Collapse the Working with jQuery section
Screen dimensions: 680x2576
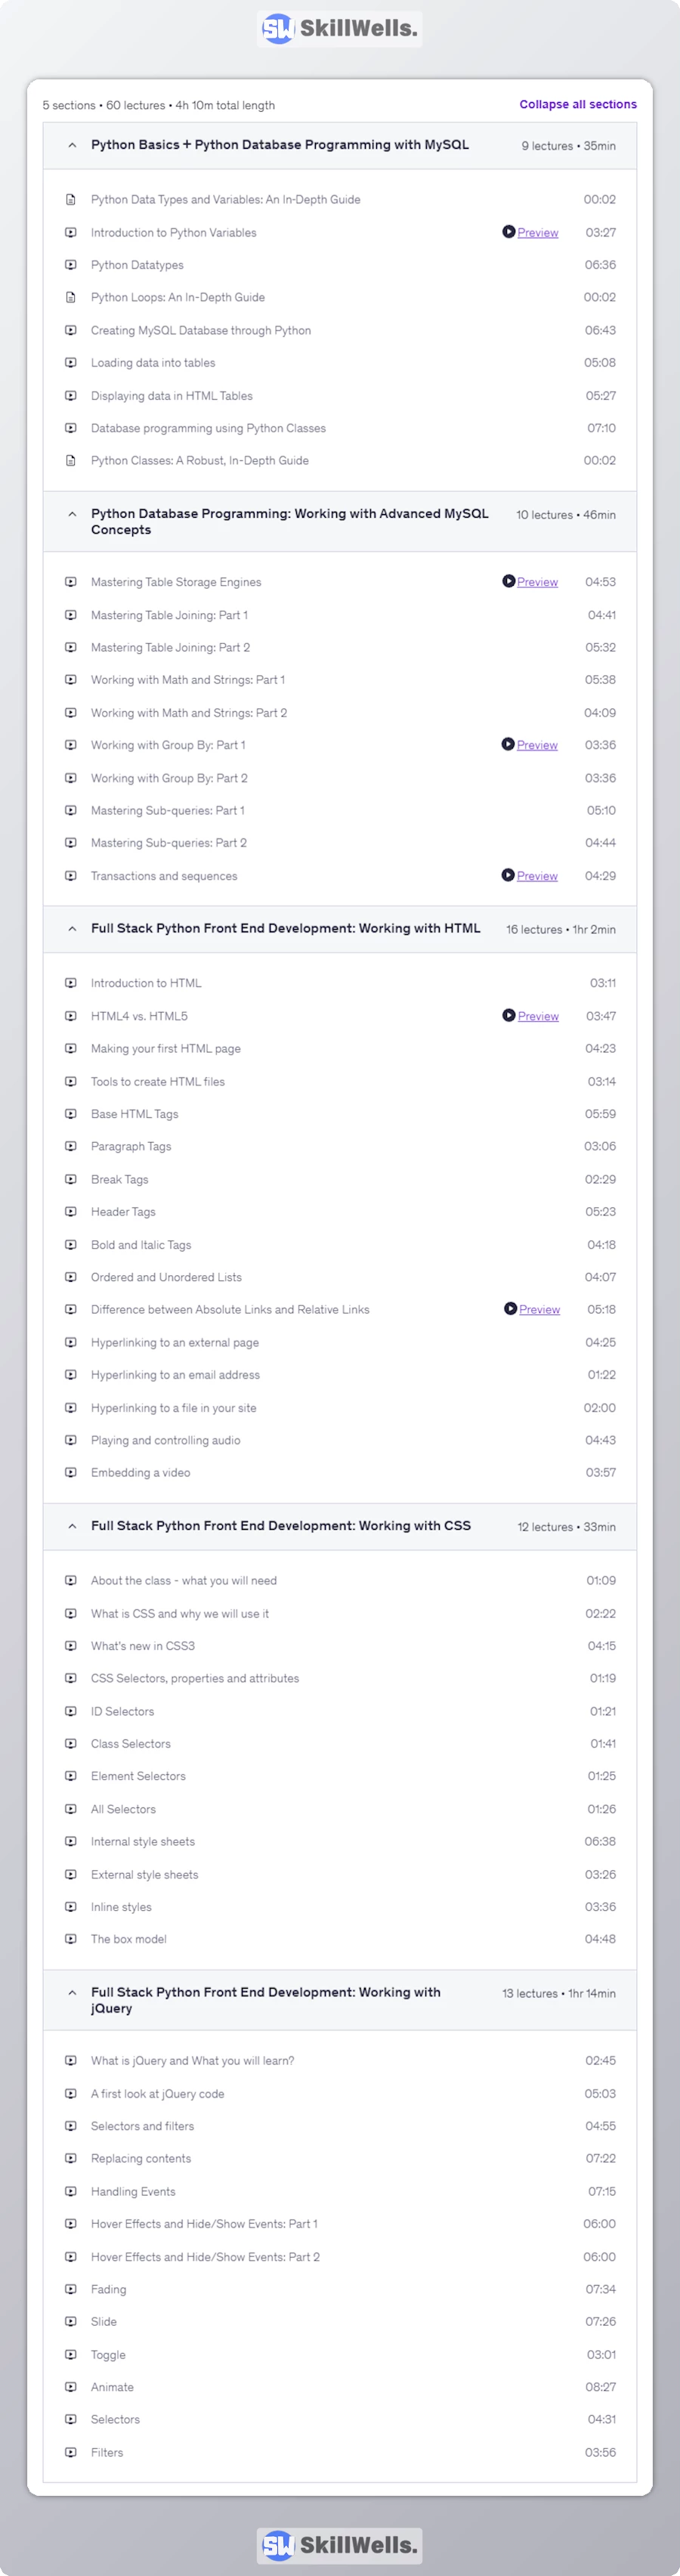point(72,1992)
